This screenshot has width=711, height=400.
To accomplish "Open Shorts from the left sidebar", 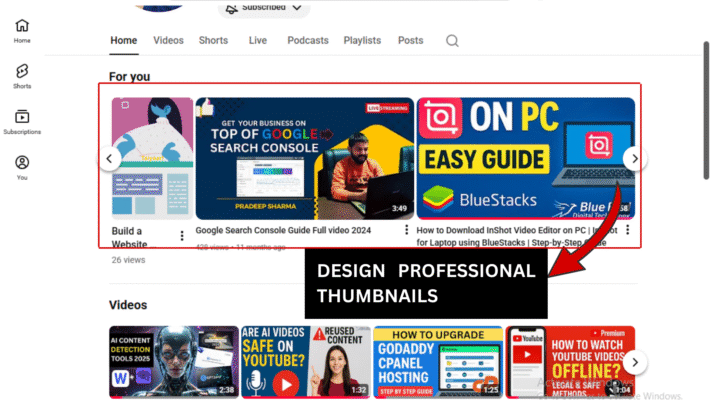I will (x=22, y=76).
